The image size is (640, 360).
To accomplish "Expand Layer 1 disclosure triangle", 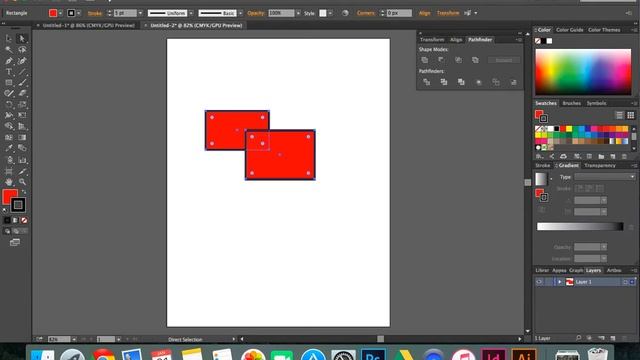I will pos(560,282).
